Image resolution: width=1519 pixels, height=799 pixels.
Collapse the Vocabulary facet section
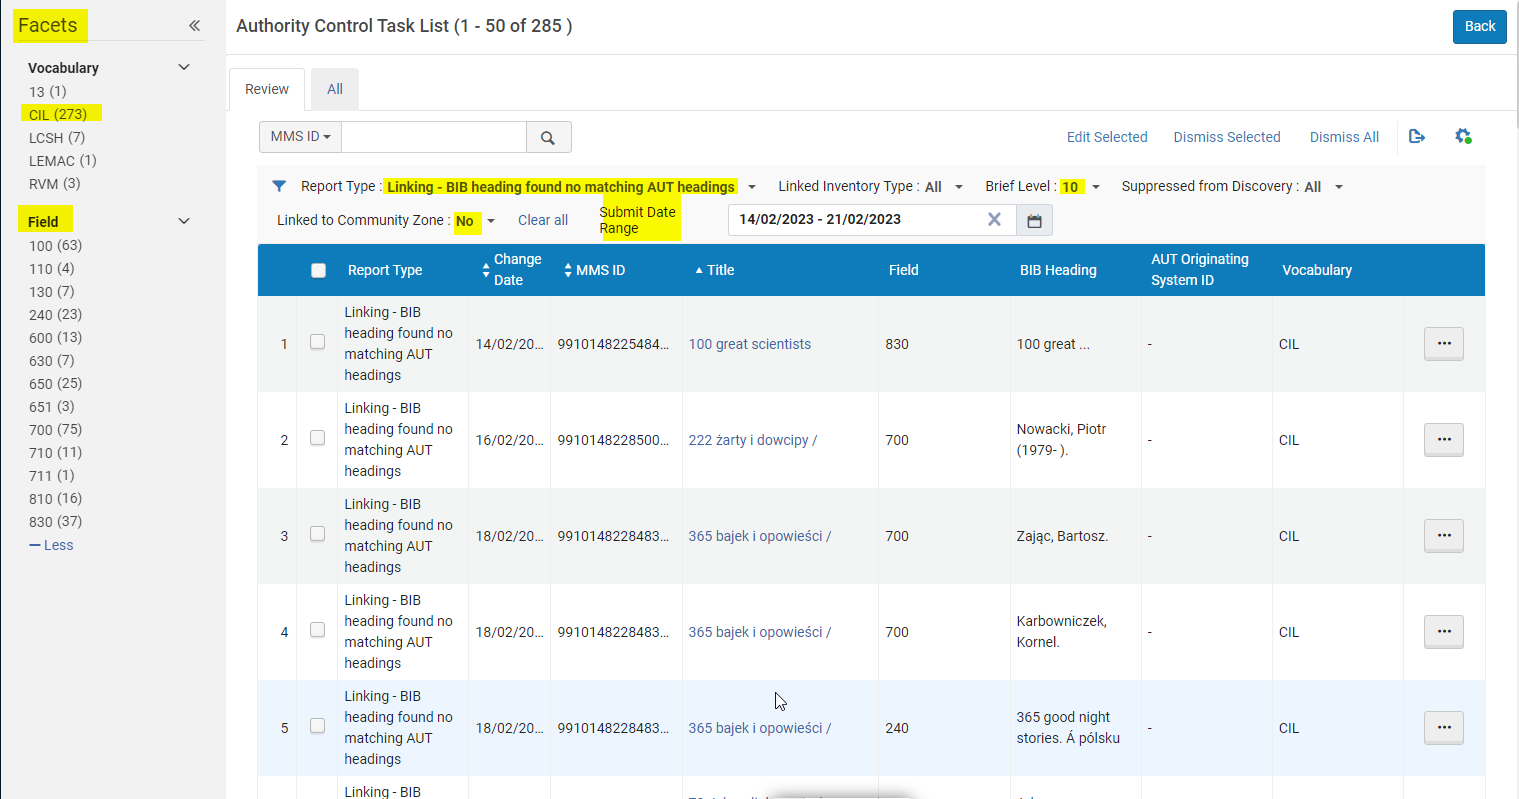click(x=184, y=67)
